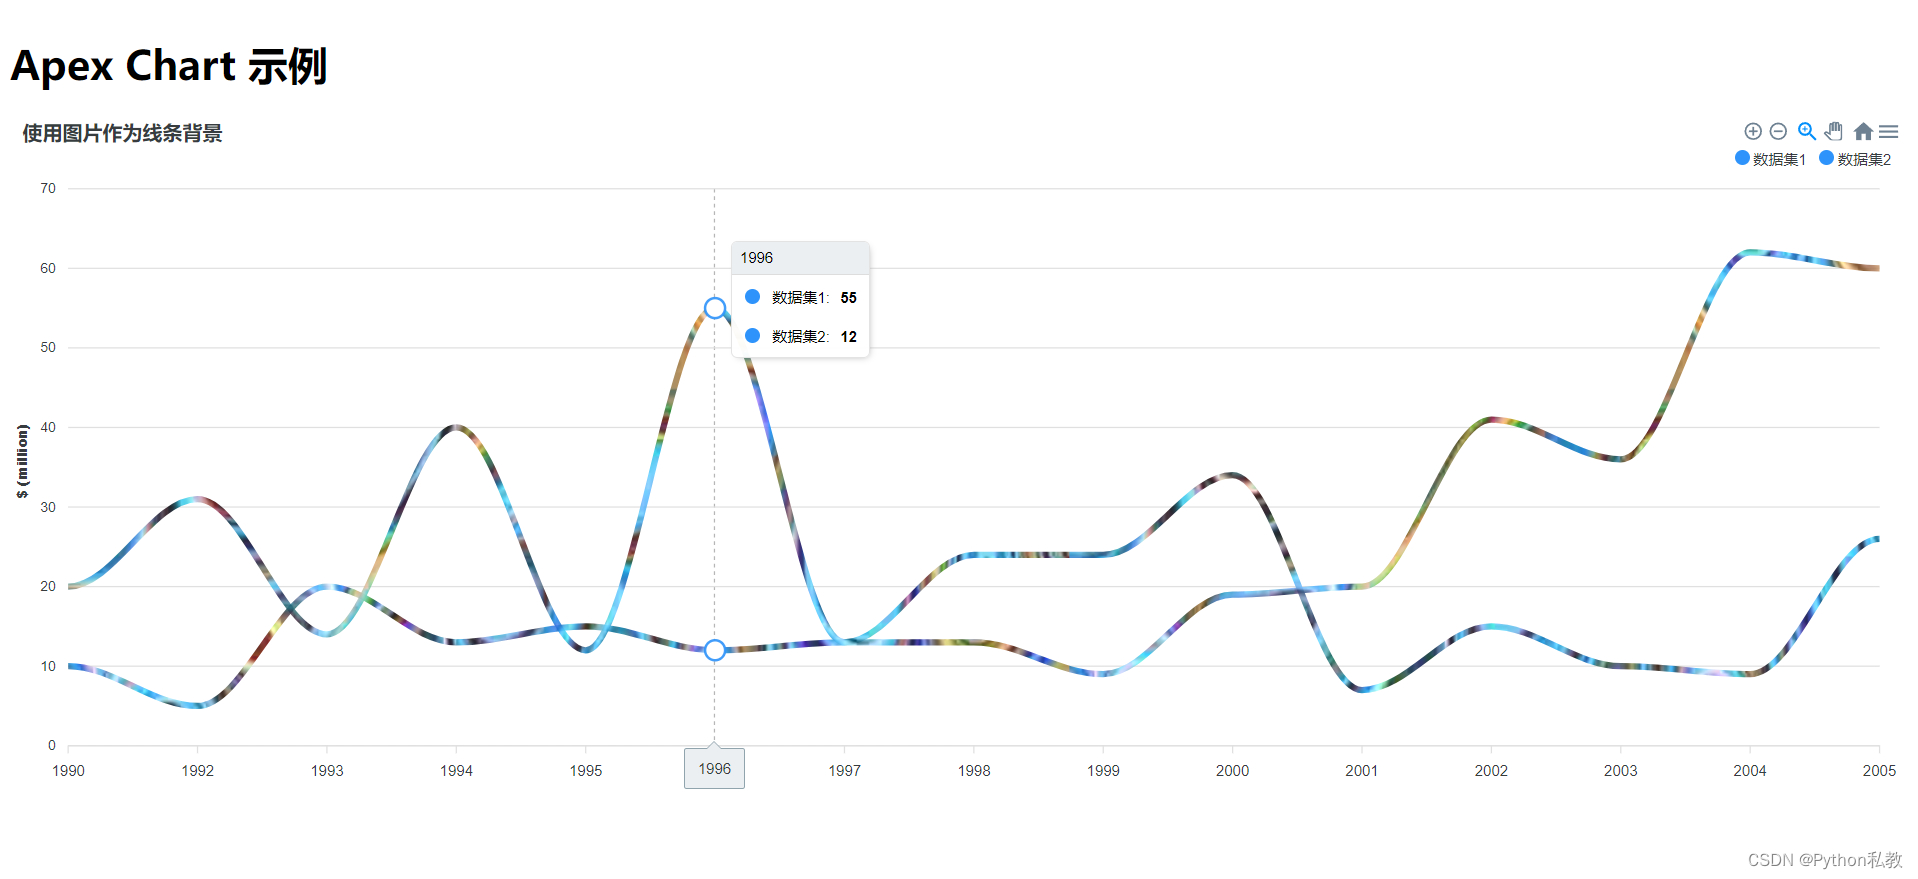
Task: Click the 30 y-axis value
Action: [x=48, y=507]
